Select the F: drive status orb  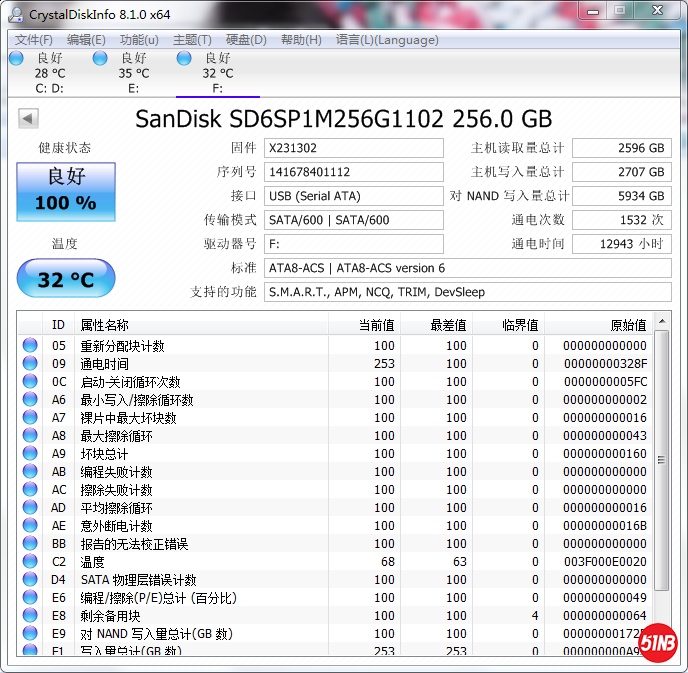point(184,59)
